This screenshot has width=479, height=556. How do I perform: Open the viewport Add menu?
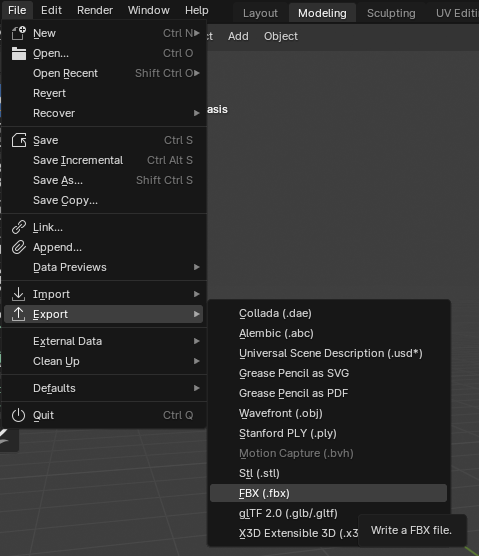(x=238, y=37)
